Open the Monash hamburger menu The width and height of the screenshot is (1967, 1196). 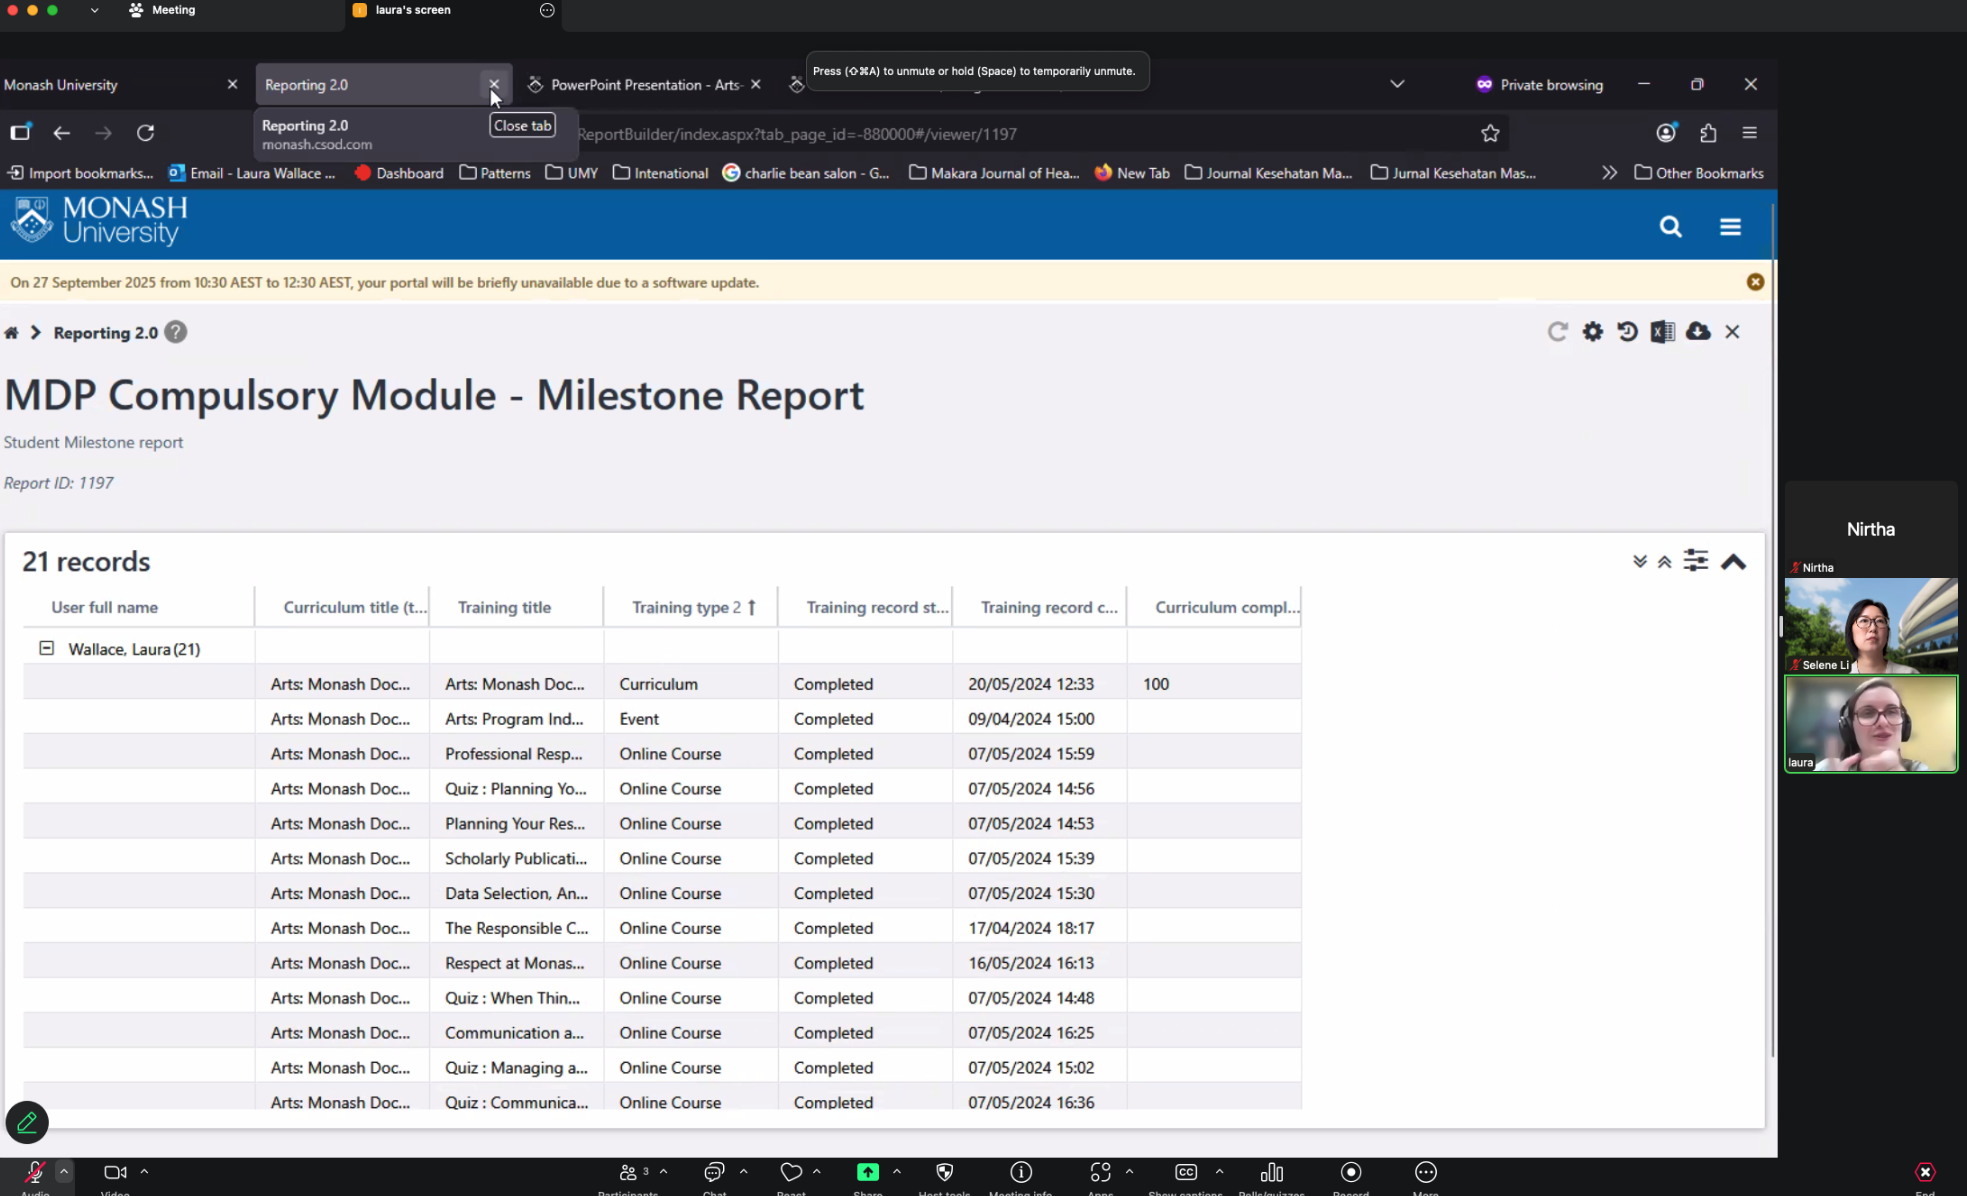point(1730,227)
